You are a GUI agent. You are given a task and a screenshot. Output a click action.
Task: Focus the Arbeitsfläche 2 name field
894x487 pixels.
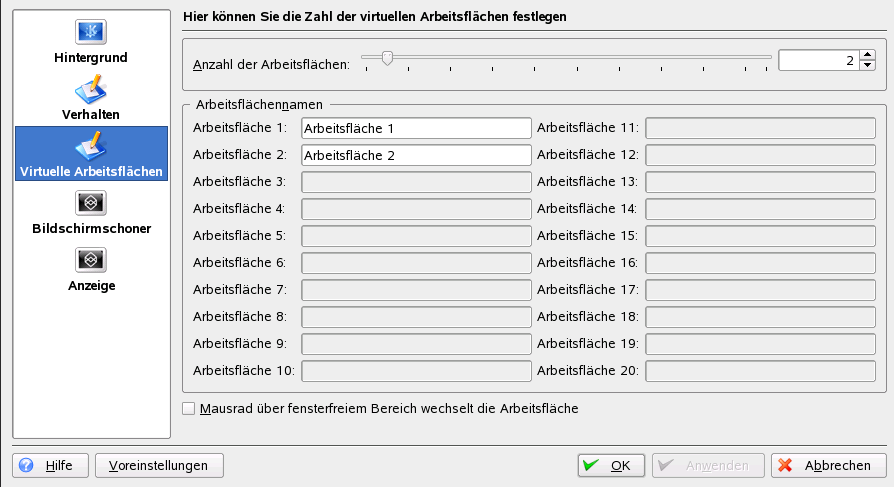pyautogui.click(x=415, y=155)
